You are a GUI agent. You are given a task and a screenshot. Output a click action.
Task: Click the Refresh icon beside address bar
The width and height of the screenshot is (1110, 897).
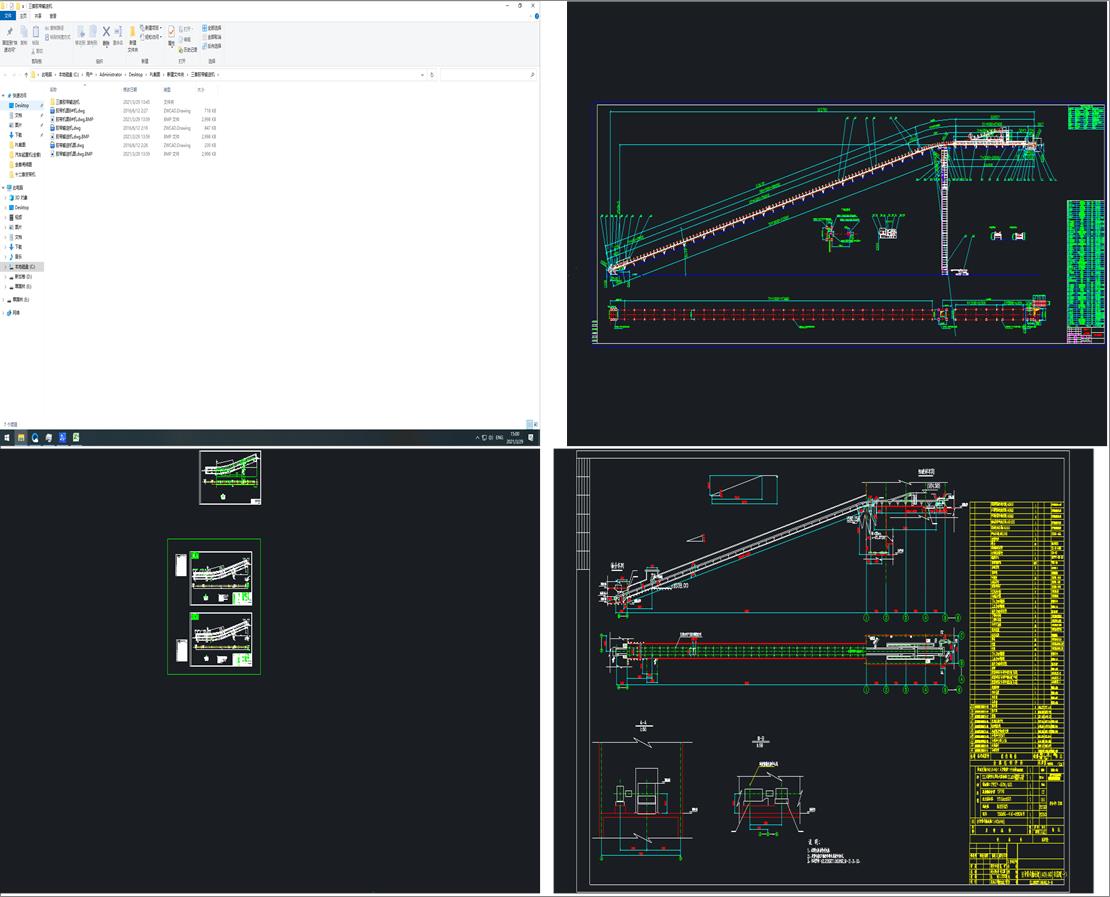point(432,74)
